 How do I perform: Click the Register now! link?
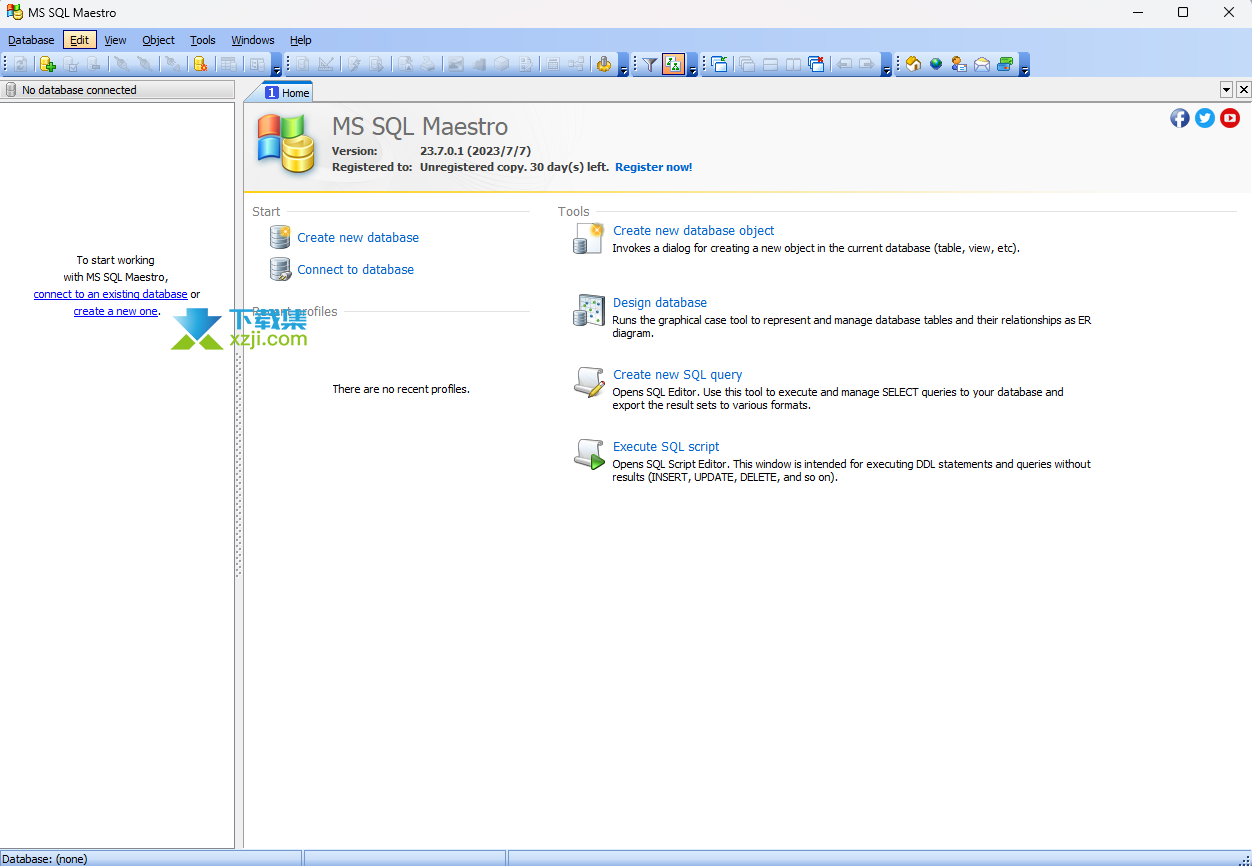(x=653, y=167)
